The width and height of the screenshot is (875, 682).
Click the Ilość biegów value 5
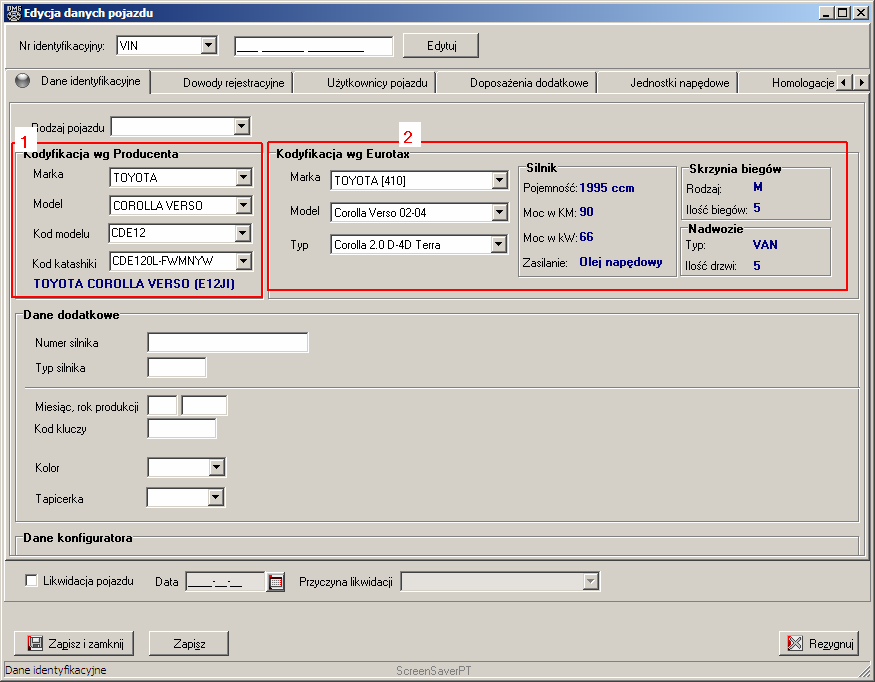757,208
